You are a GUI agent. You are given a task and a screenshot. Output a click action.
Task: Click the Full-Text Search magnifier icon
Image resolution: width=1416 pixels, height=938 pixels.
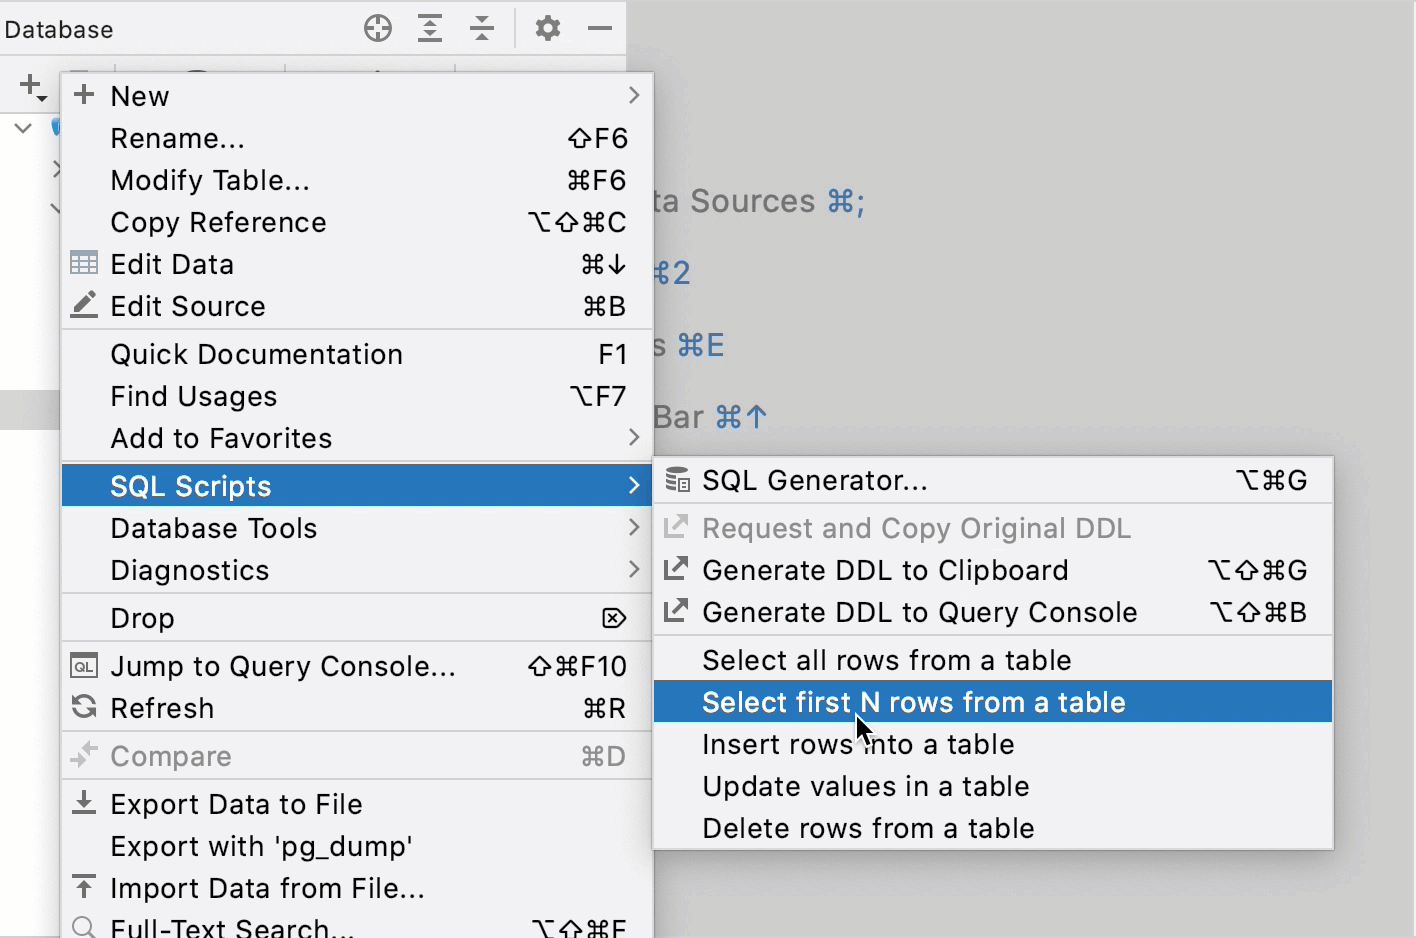pos(84,926)
